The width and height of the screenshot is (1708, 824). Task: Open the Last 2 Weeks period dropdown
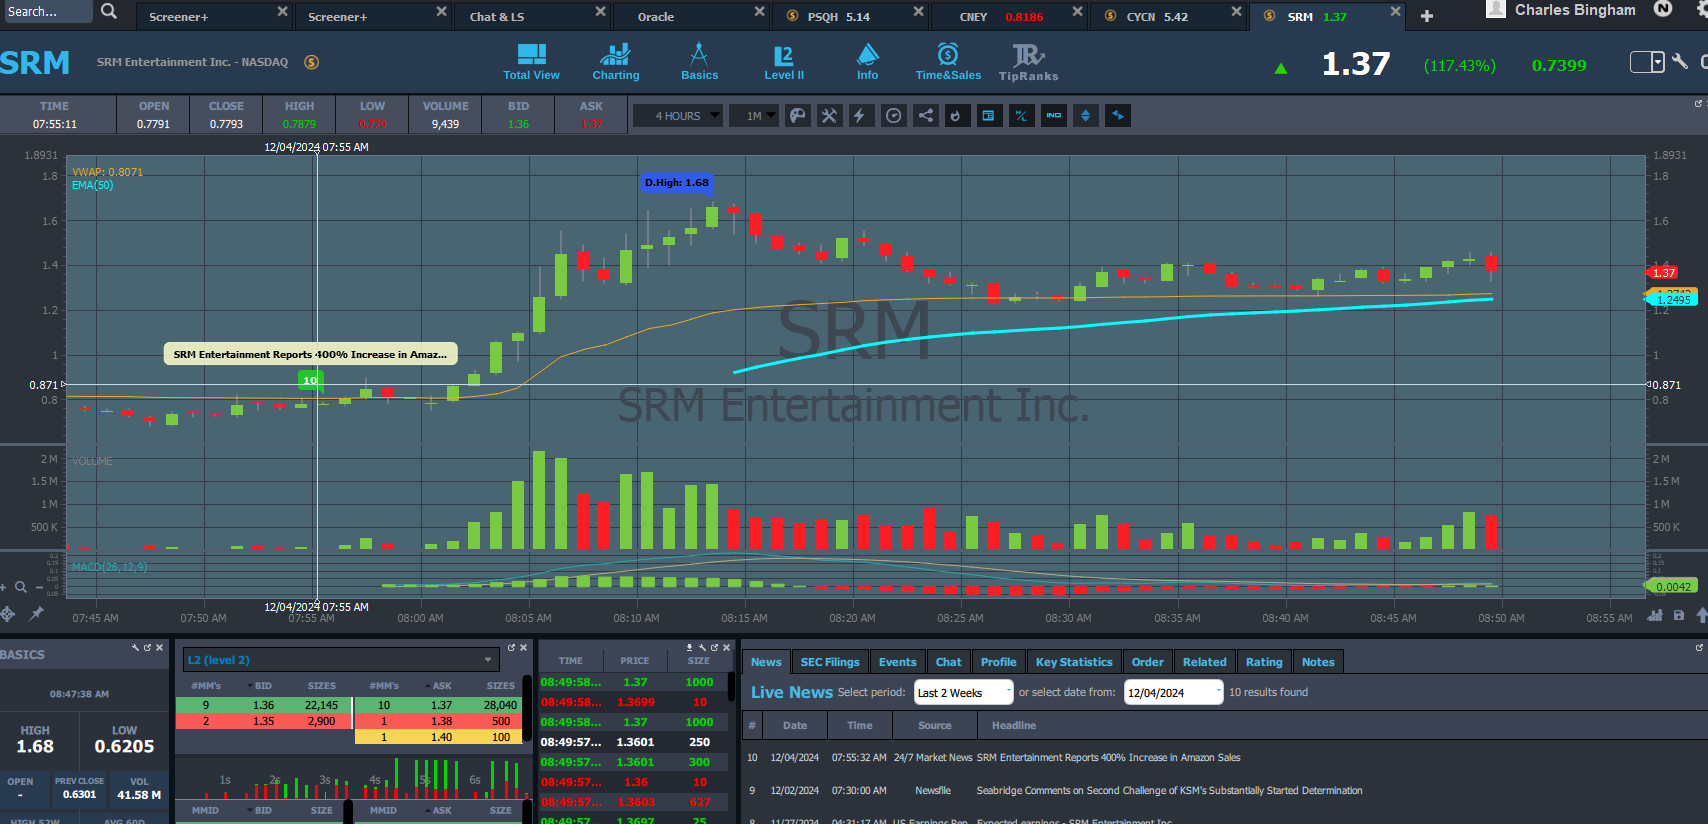(964, 692)
